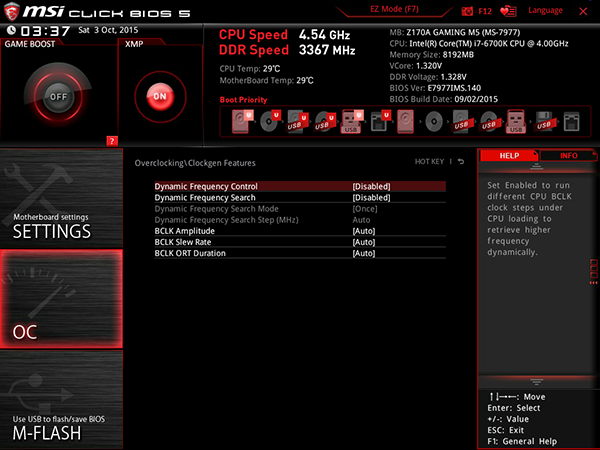Open the OC overclocking tile
Screen dimensions: 600x450
61,299
